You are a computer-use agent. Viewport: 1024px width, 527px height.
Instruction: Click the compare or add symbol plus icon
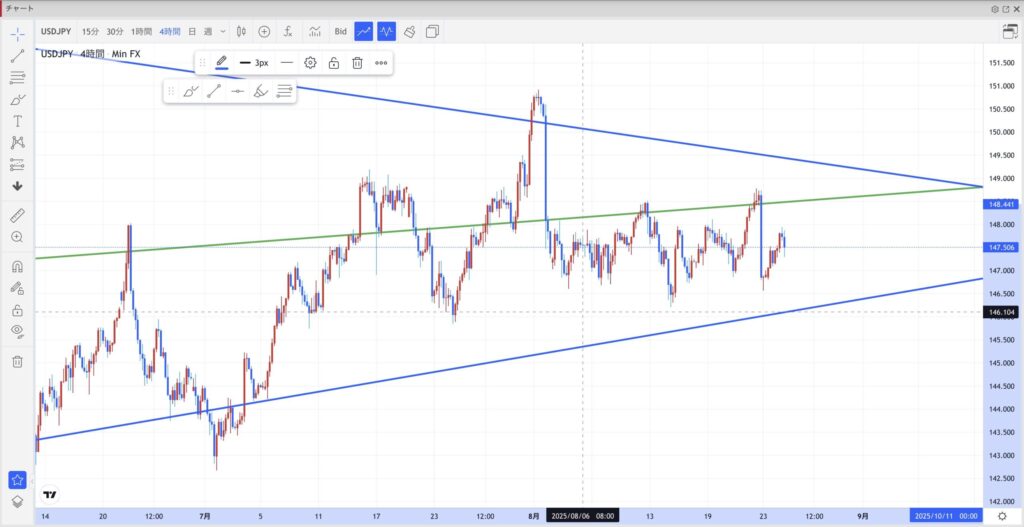[x=264, y=31]
